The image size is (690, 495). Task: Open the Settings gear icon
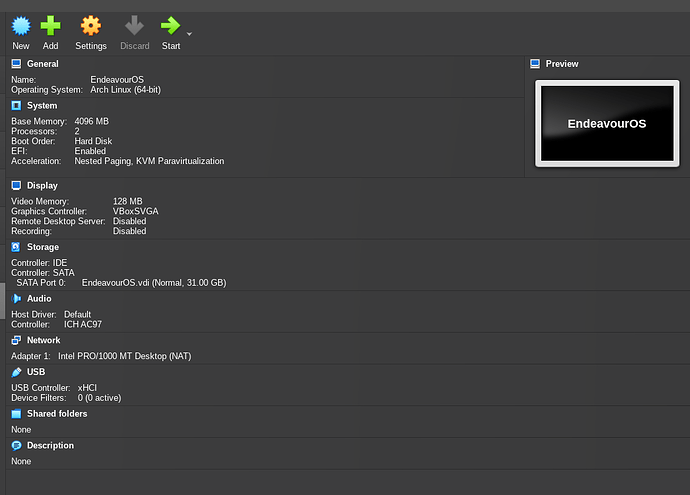pyautogui.click(x=91, y=26)
